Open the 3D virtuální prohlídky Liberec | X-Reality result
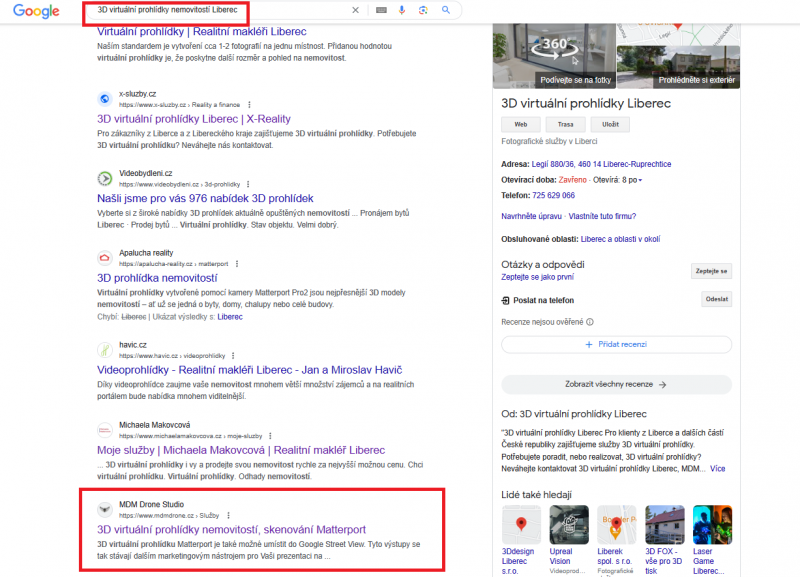Screen dimensions: 800x577 (x=194, y=119)
